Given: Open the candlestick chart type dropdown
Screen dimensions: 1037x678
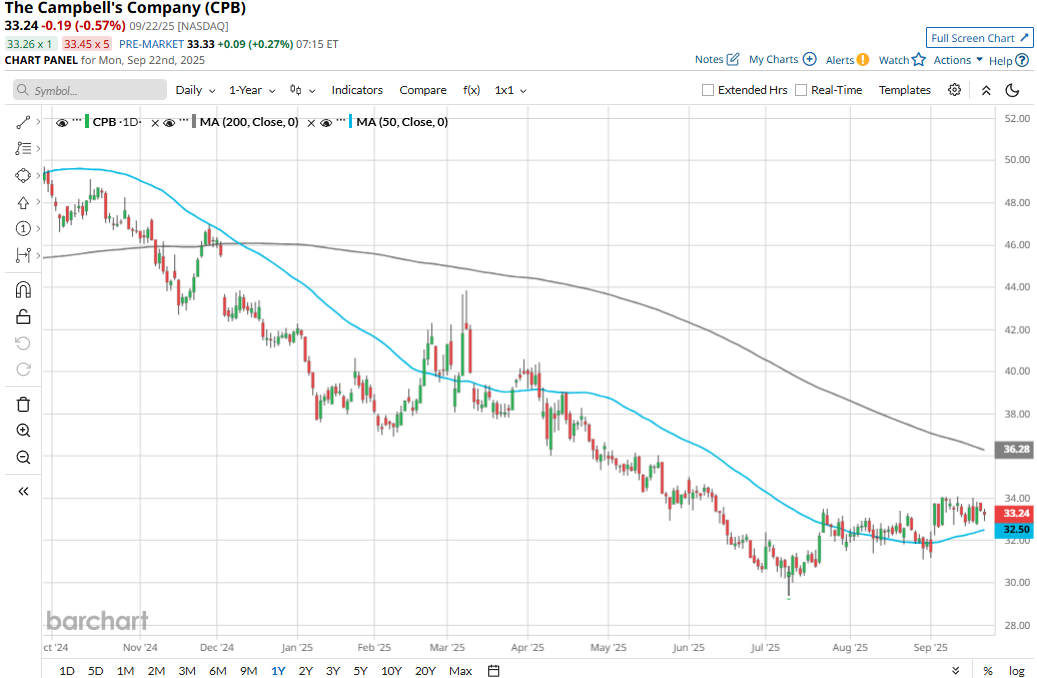Looking at the screenshot, I should (302, 90).
